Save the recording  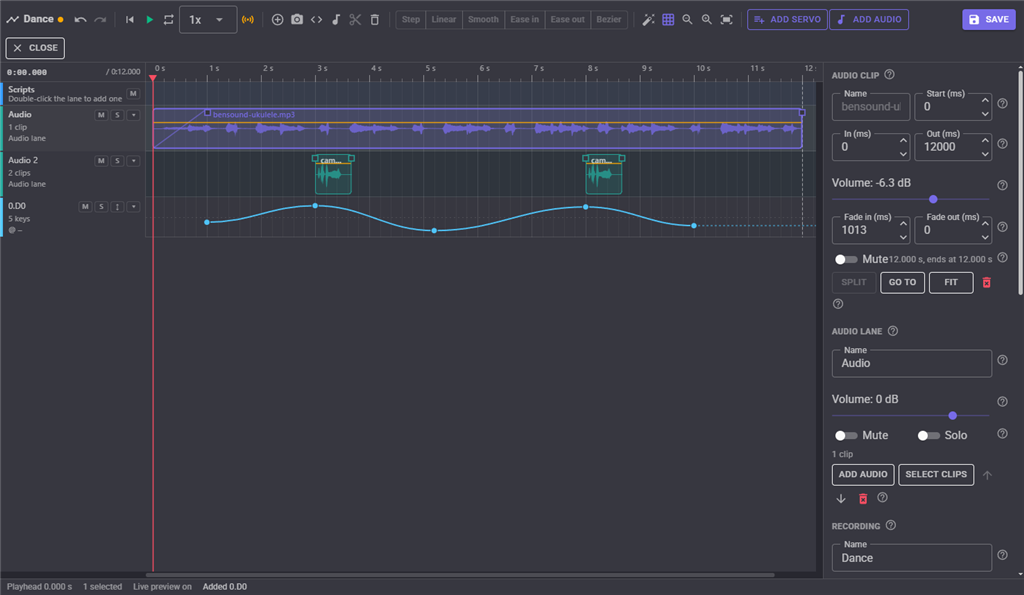click(989, 20)
